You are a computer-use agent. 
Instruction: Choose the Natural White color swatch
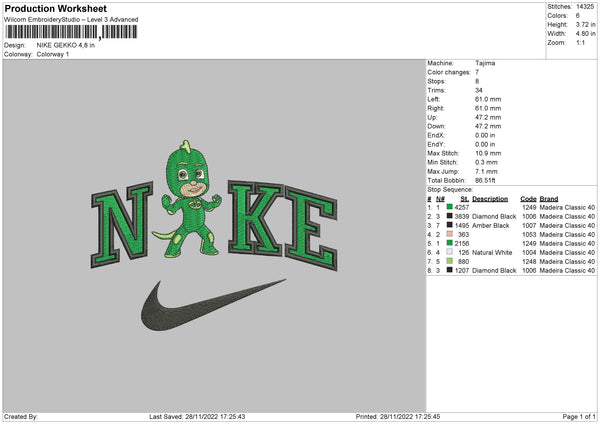pyautogui.click(x=450, y=252)
